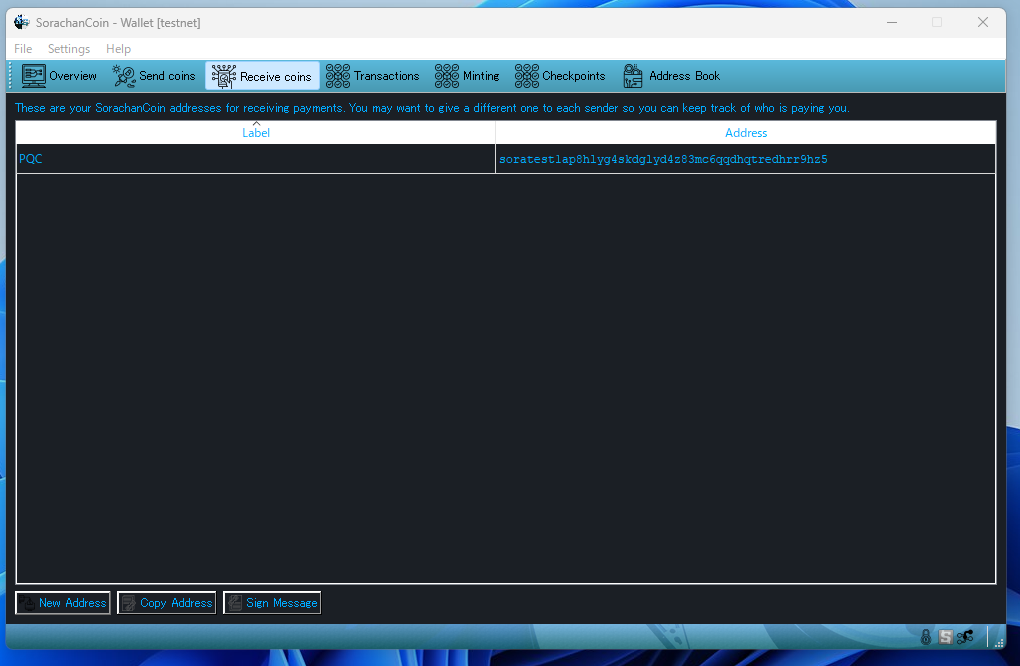Viewport: 1020px width, 666px height.
Task: Select the PQC label row
Action: click(x=255, y=159)
